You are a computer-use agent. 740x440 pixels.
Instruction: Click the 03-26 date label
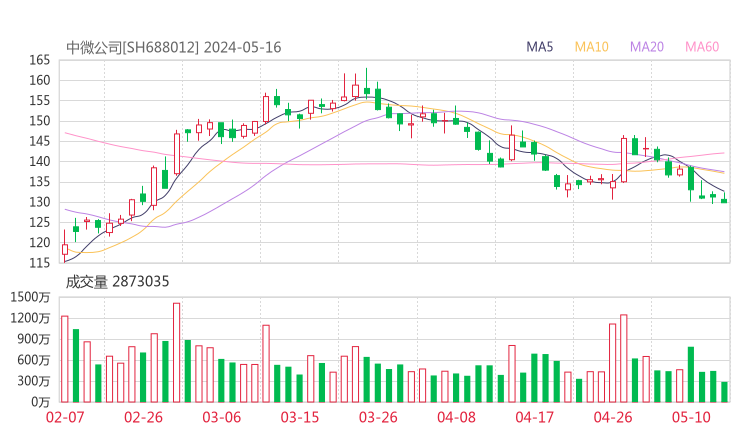coord(378,417)
